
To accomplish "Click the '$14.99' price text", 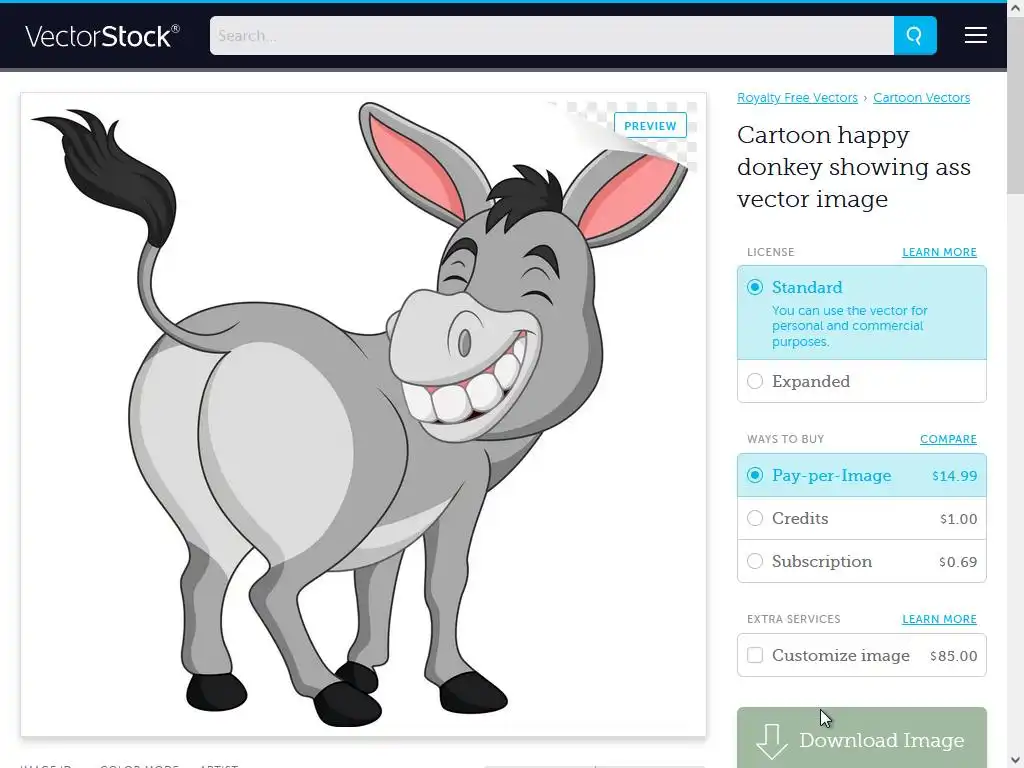I will pyautogui.click(x=954, y=476).
